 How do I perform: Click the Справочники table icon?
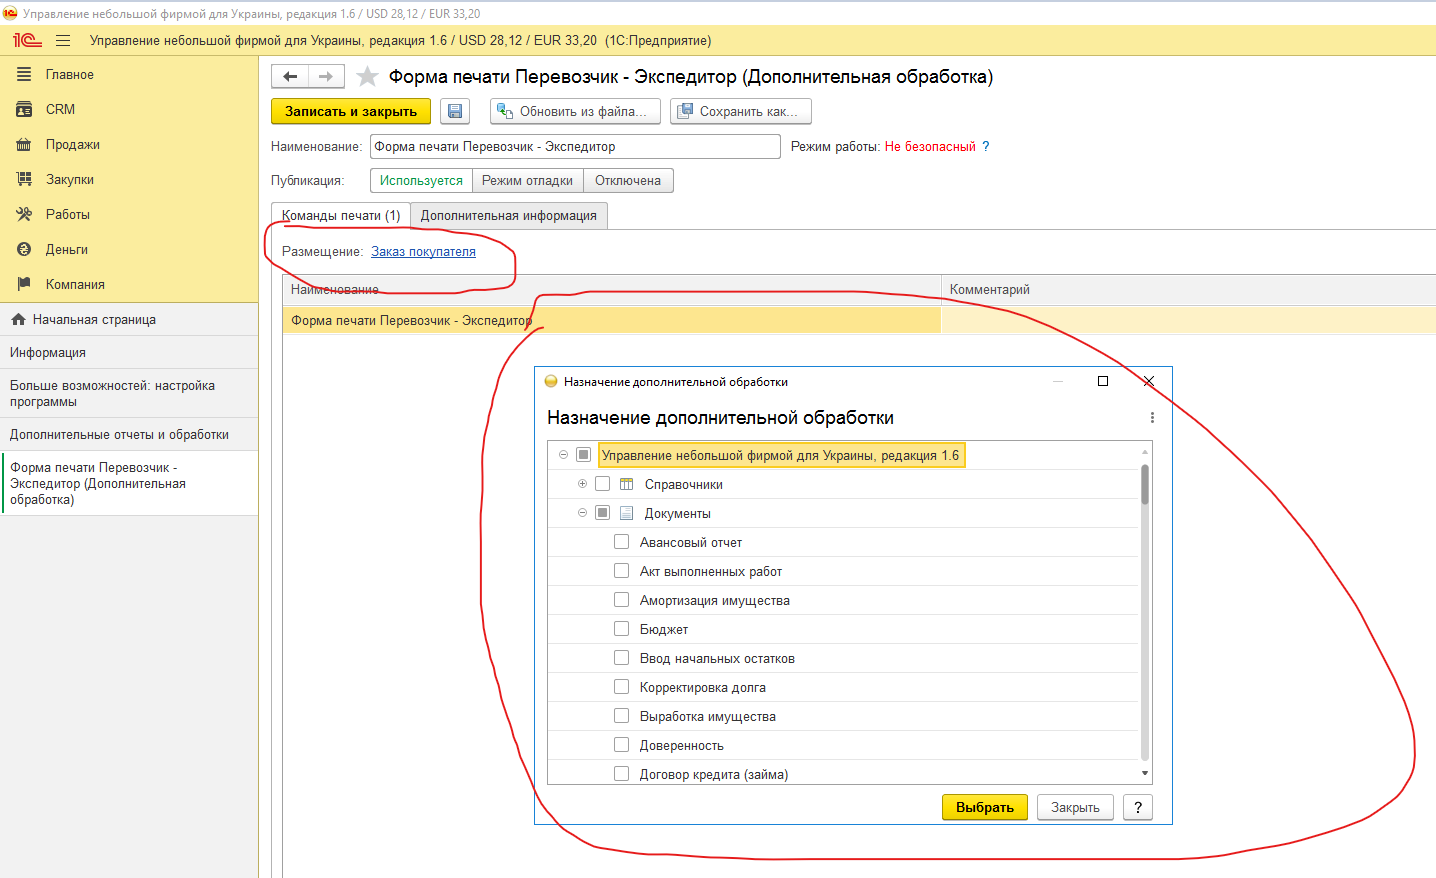tap(627, 484)
